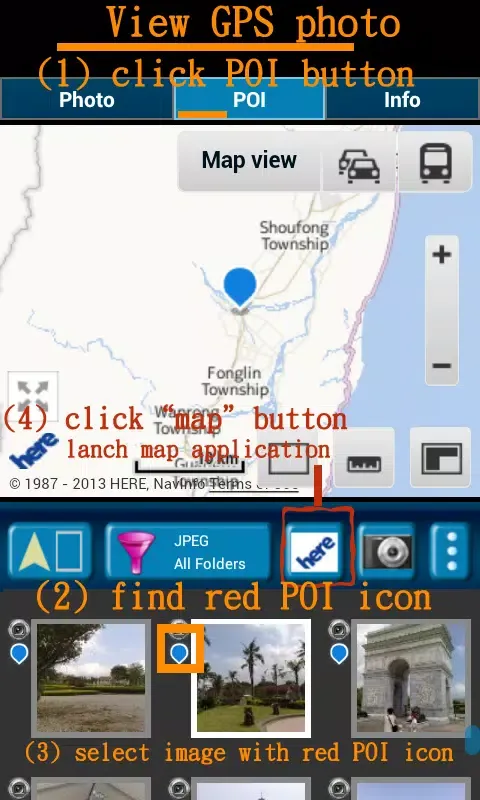Image resolution: width=480 pixels, height=800 pixels.
Task: Toggle navigation arrow view mode
Action: click(x=50, y=552)
